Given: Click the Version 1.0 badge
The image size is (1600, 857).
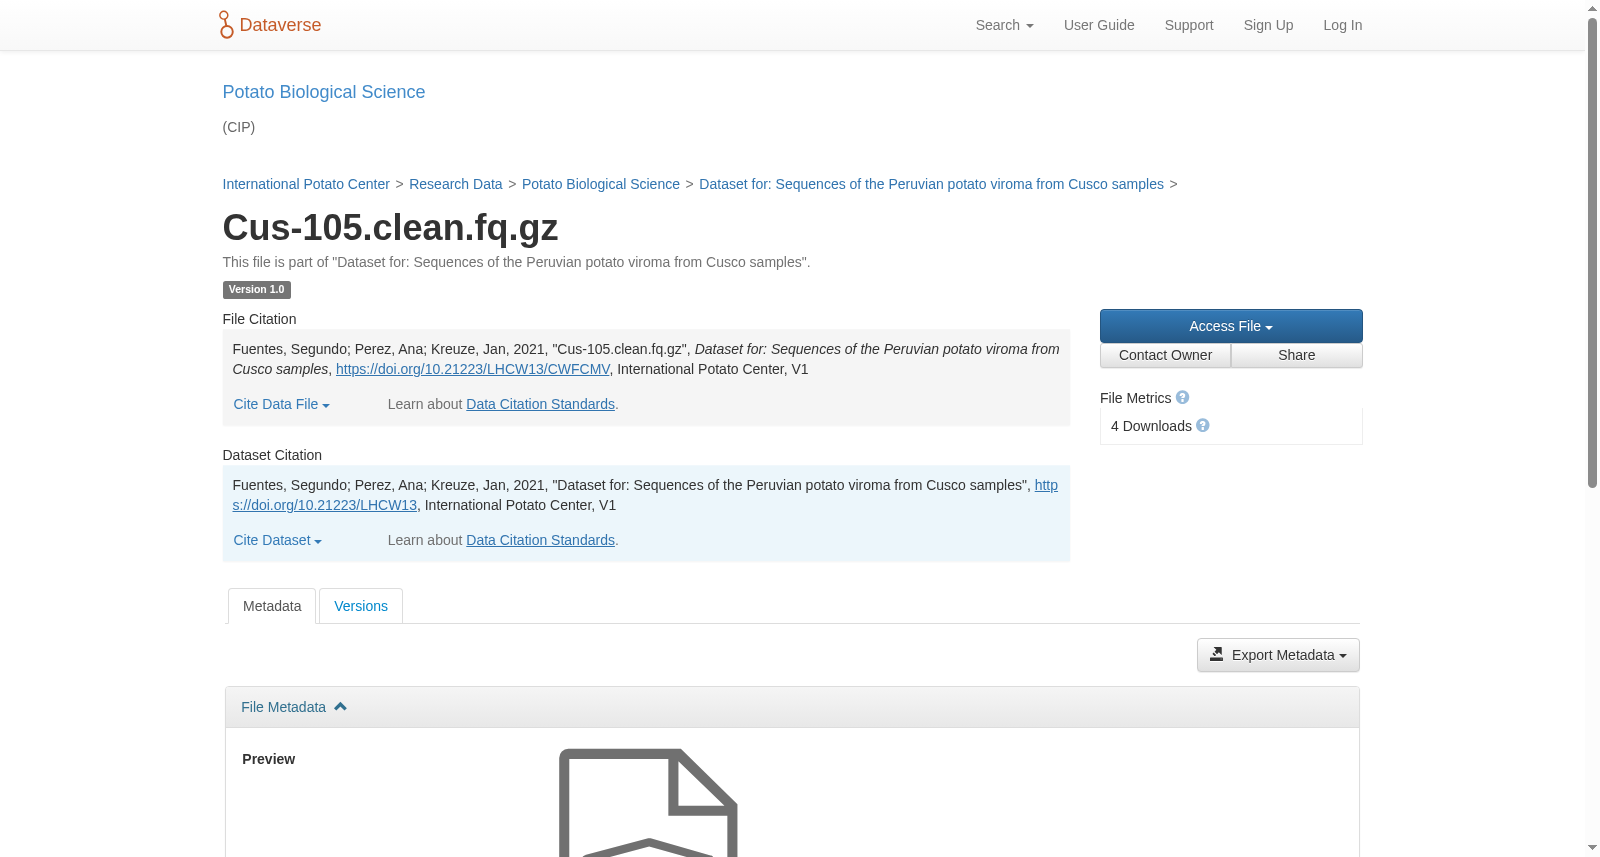Looking at the screenshot, I should coord(256,290).
